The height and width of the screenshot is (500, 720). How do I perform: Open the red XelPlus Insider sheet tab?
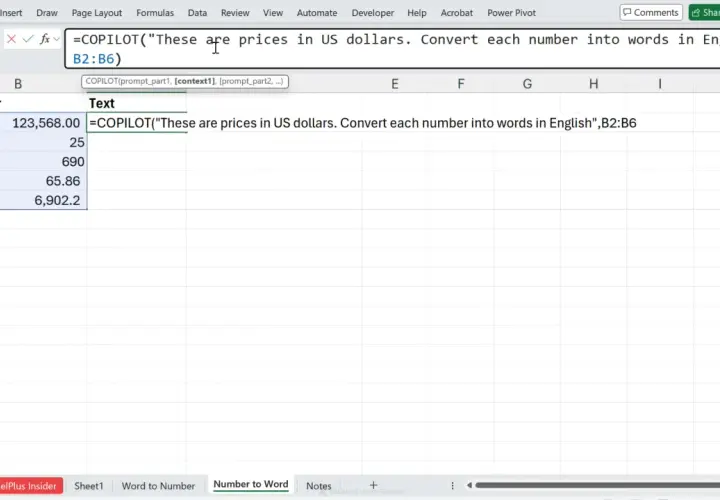(x=30, y=486)
